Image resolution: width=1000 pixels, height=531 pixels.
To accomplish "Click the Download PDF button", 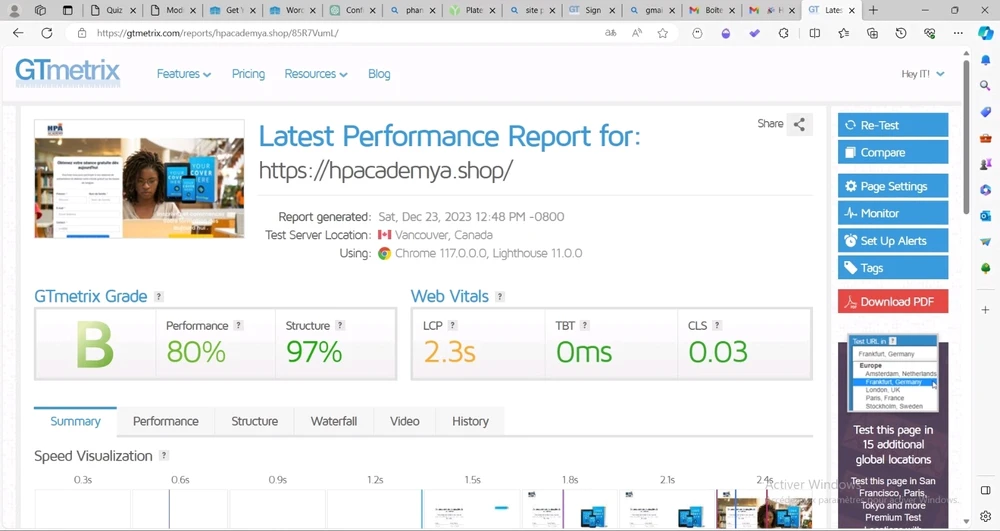I will 892,301.
